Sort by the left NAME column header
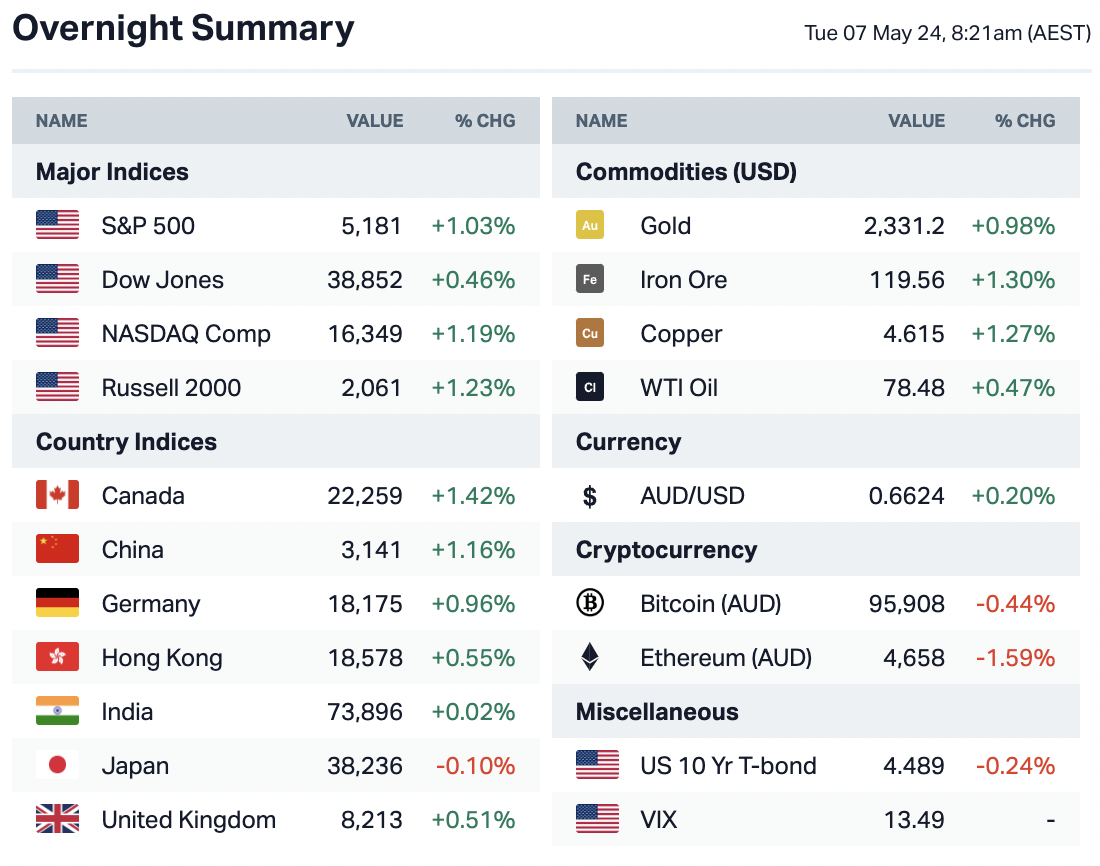The width and height of the screenshot is (1100, 866). point(62,121)
